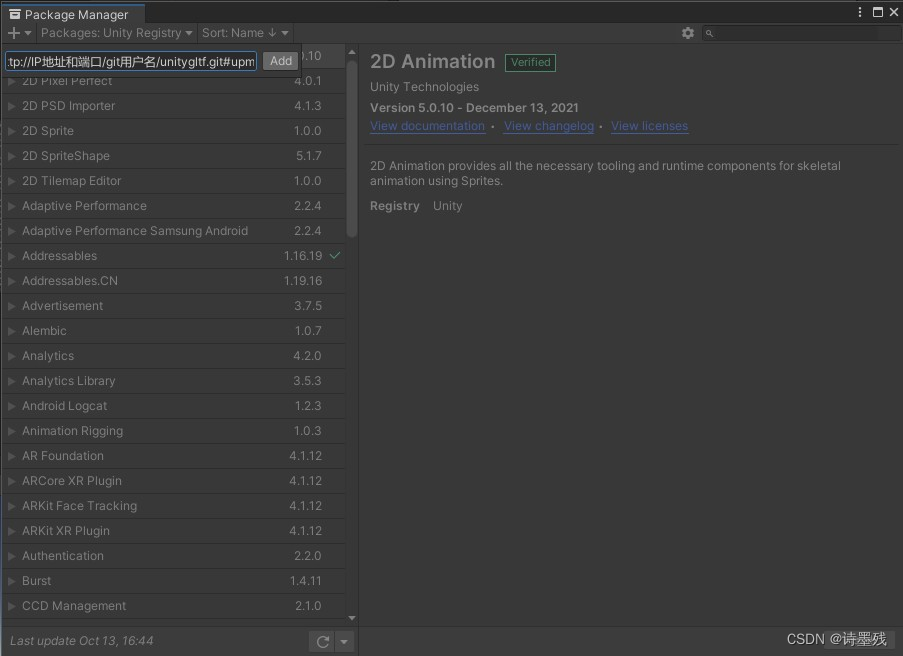Click the View documentation link
The width and height of the screenshot is (903, 656).
tap(427, 126)
